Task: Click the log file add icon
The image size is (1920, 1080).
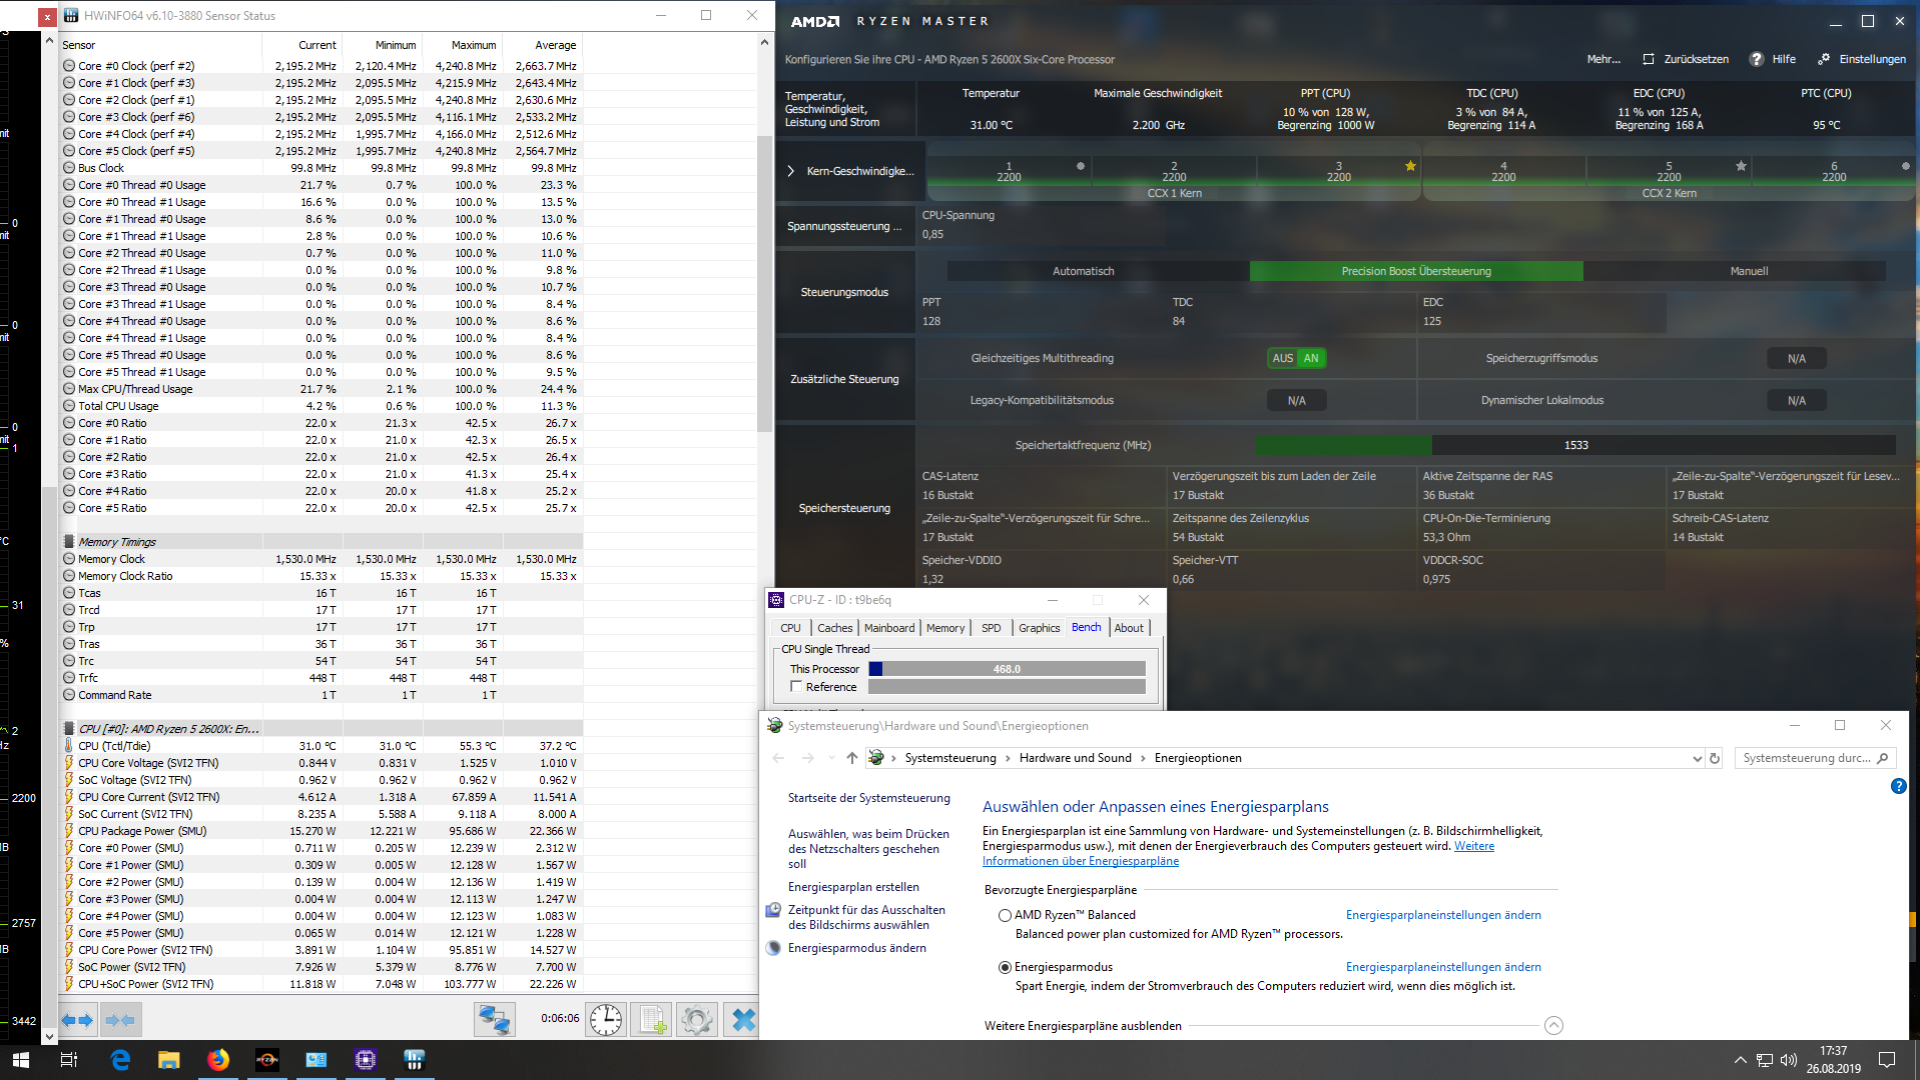Action: [x=652, y=1020]
